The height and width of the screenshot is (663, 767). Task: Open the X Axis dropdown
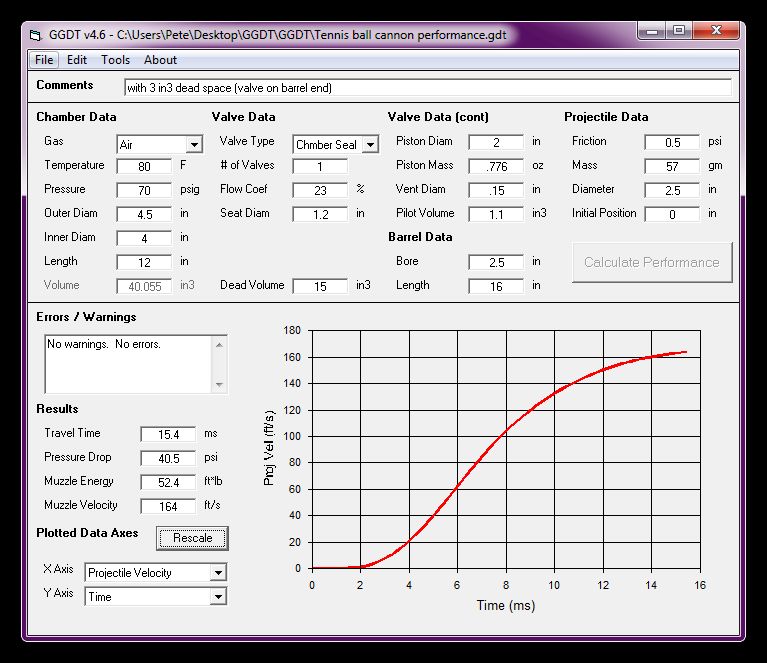(x=218, y=573)
